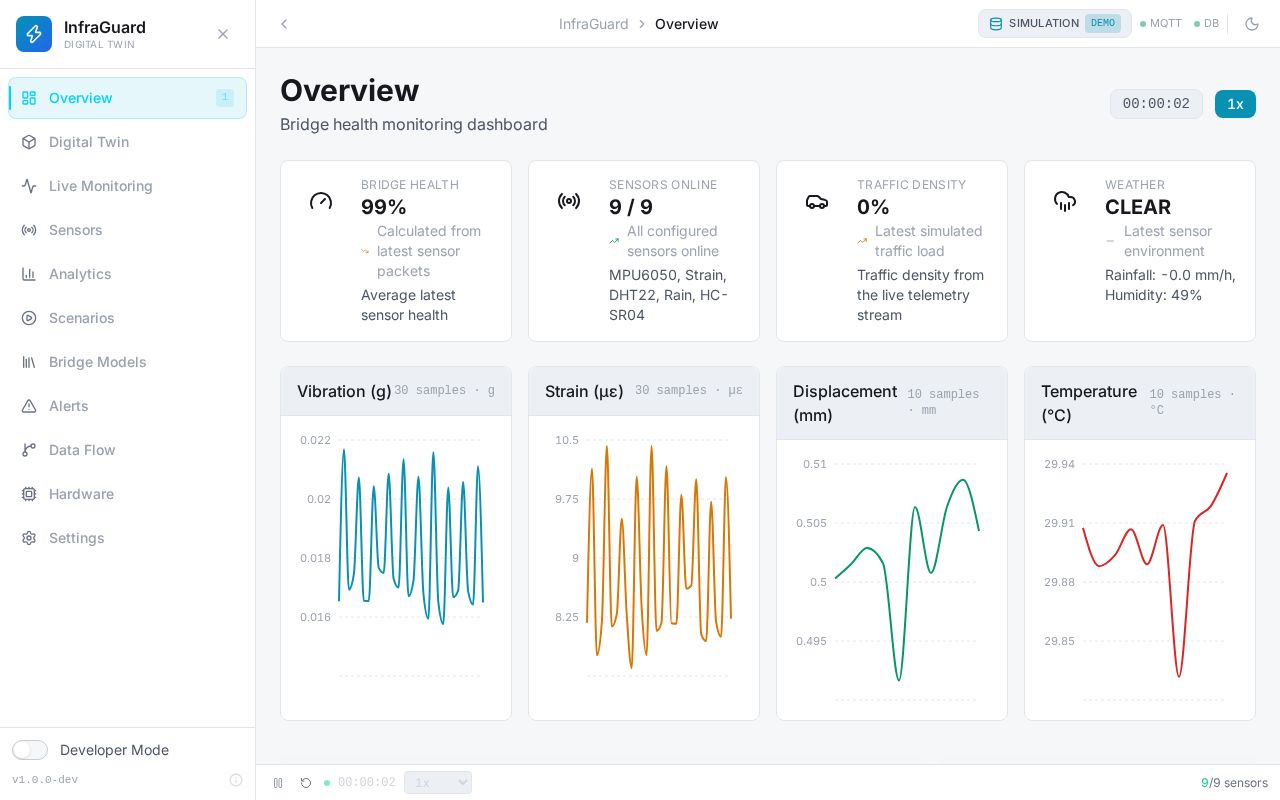Click the Bridge Health gauge icon
The height and width of the screenshot is (800, 1280).
coord(321,201)
